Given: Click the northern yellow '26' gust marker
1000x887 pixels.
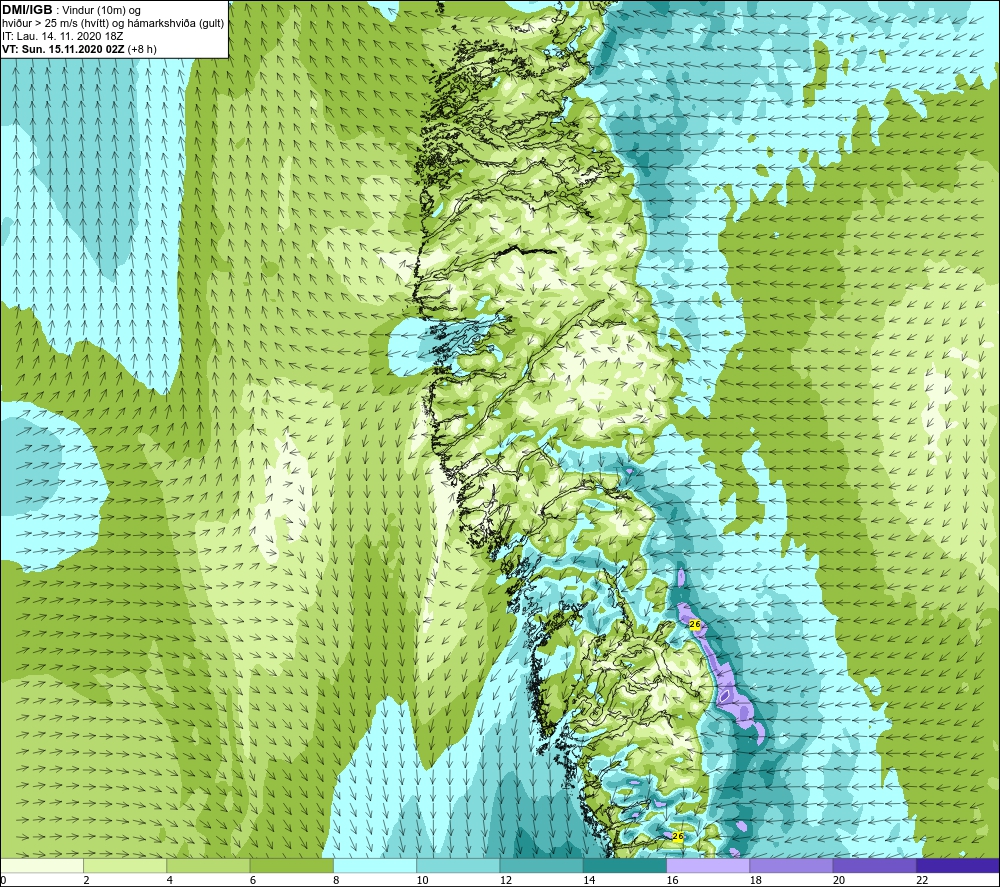Looking at the screenshot, I should pyautogui.click(x=695, y=624).
